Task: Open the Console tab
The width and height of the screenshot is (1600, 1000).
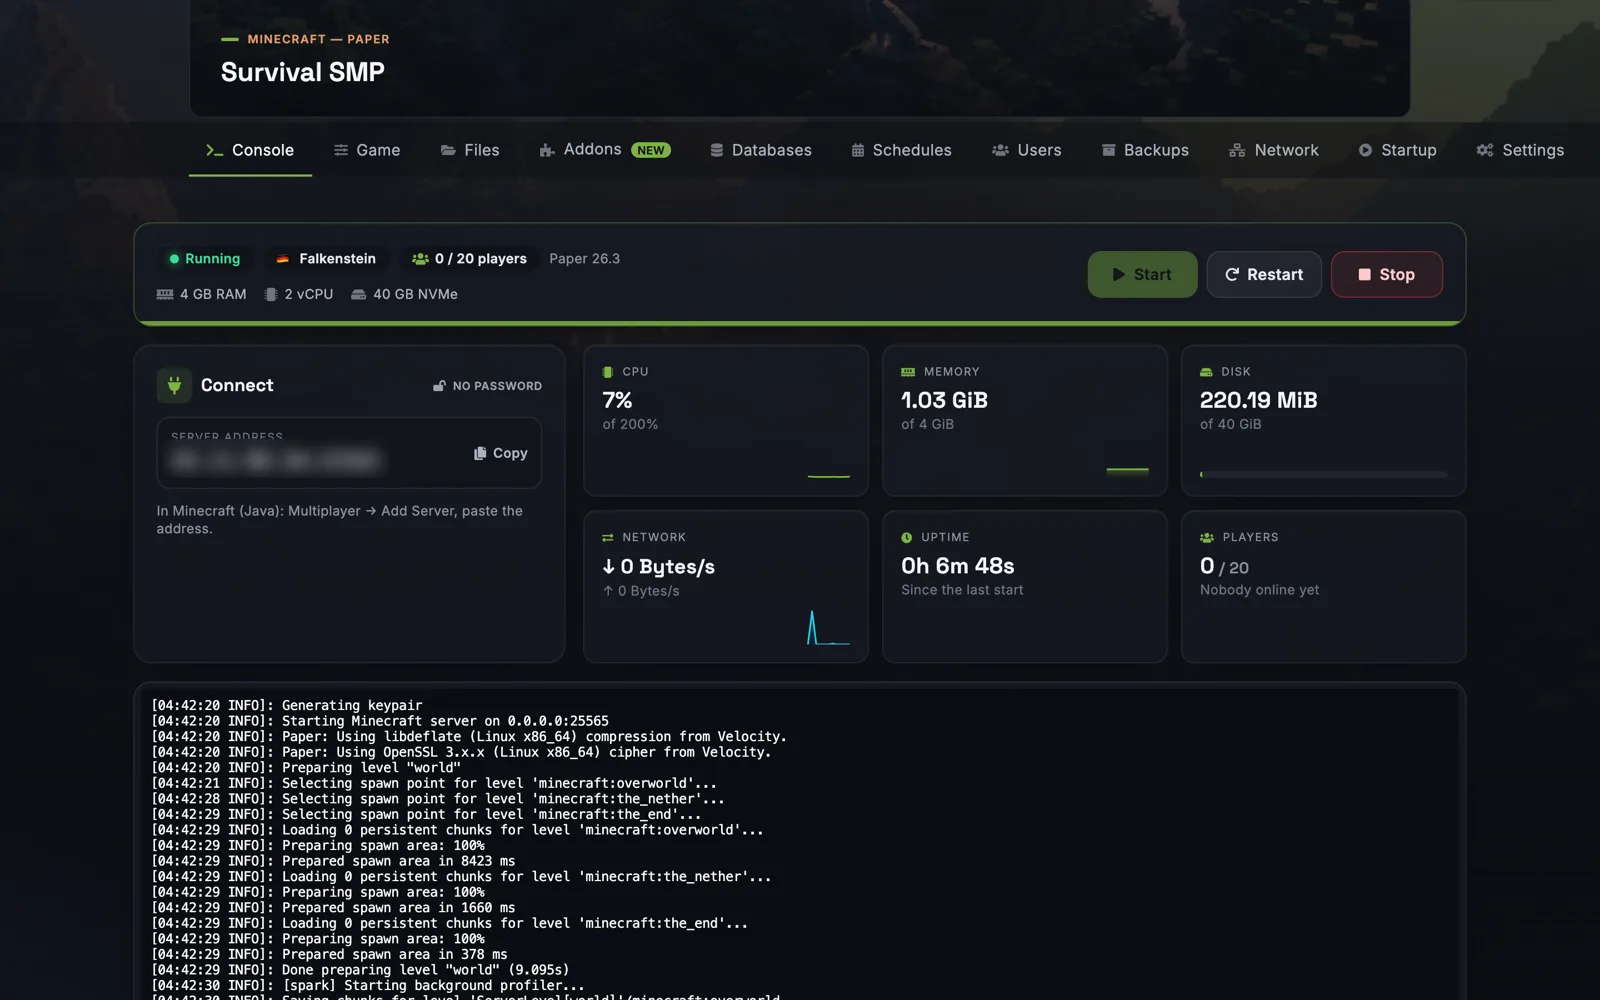Action: tap(250, 150)
